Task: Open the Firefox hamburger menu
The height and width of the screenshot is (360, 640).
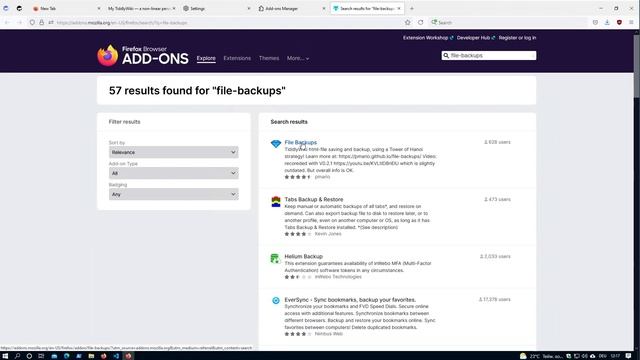Action: coord(631,22)
